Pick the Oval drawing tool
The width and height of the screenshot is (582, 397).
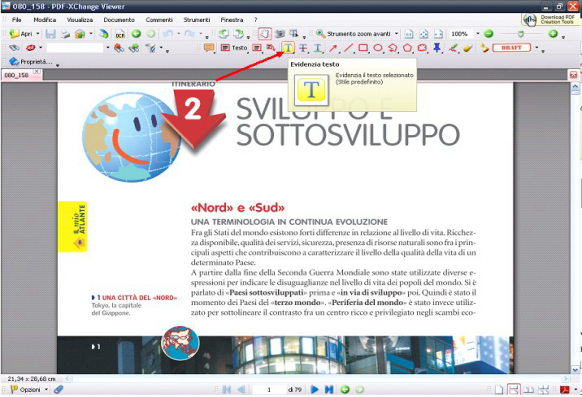[x=378, y=48]
